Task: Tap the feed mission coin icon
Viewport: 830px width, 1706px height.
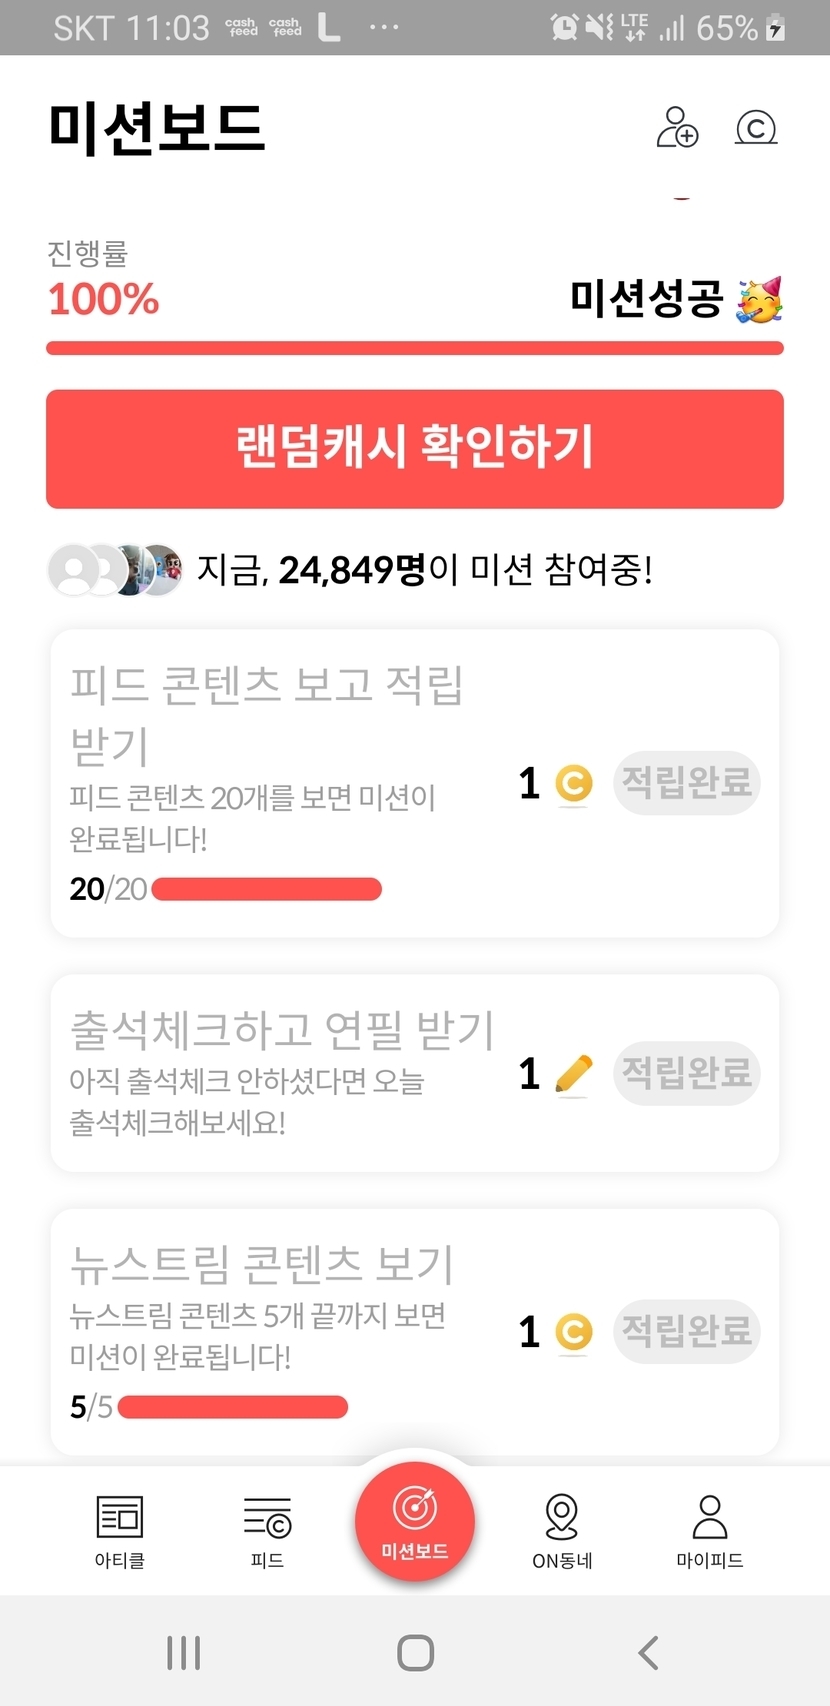Action: tap(573, 783)
